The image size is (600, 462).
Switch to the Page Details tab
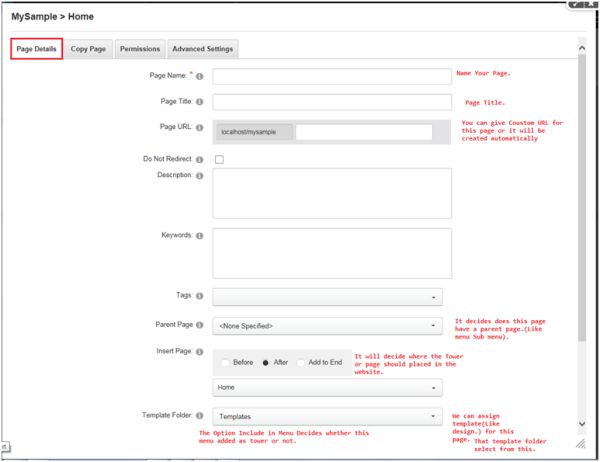point(36,49)
